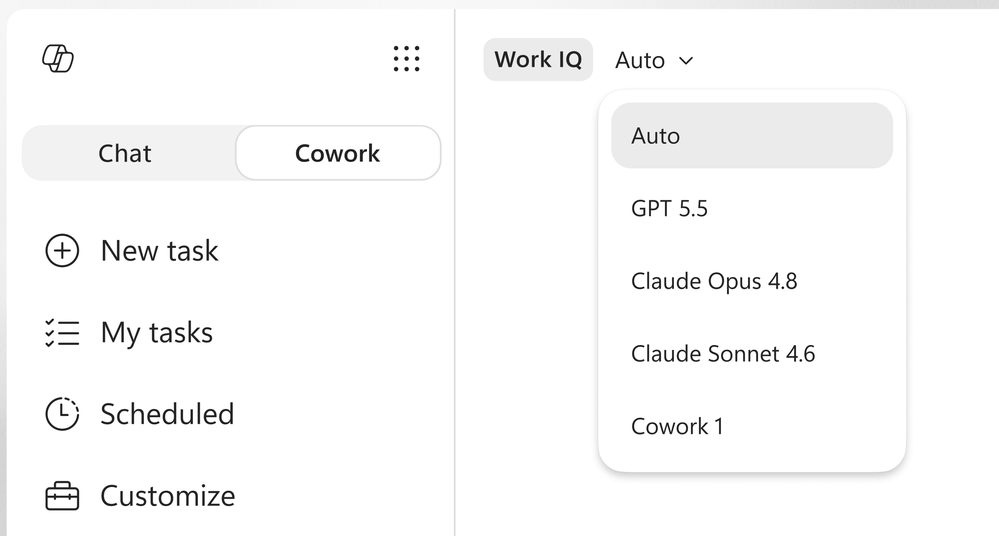The image size is (999, 536).
Task: Collapse the Auto model dropdown
Action: (x=654, y=61)
